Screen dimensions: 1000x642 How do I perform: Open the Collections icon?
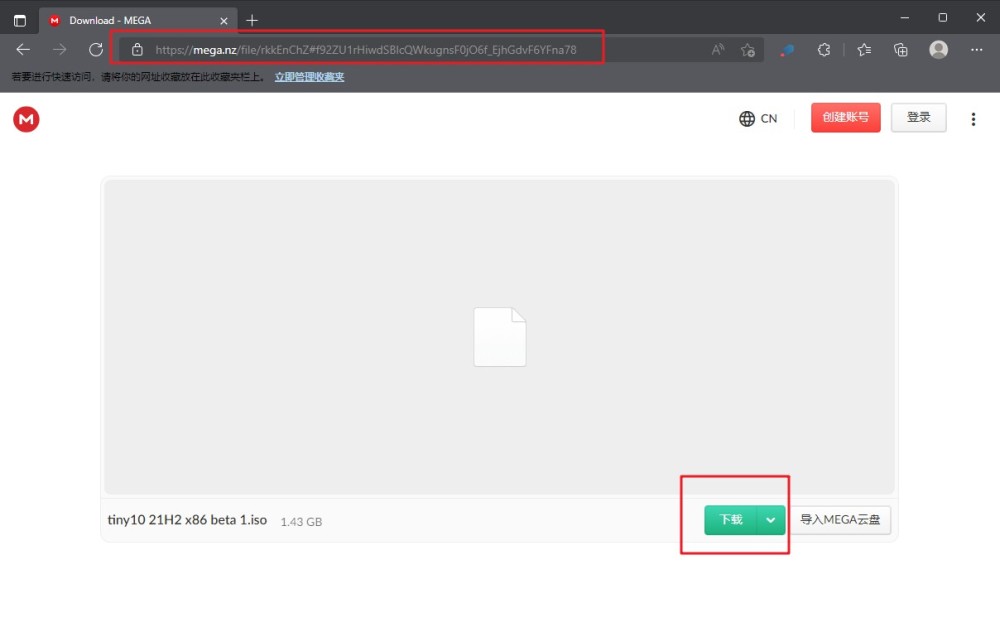pos(901,50)
